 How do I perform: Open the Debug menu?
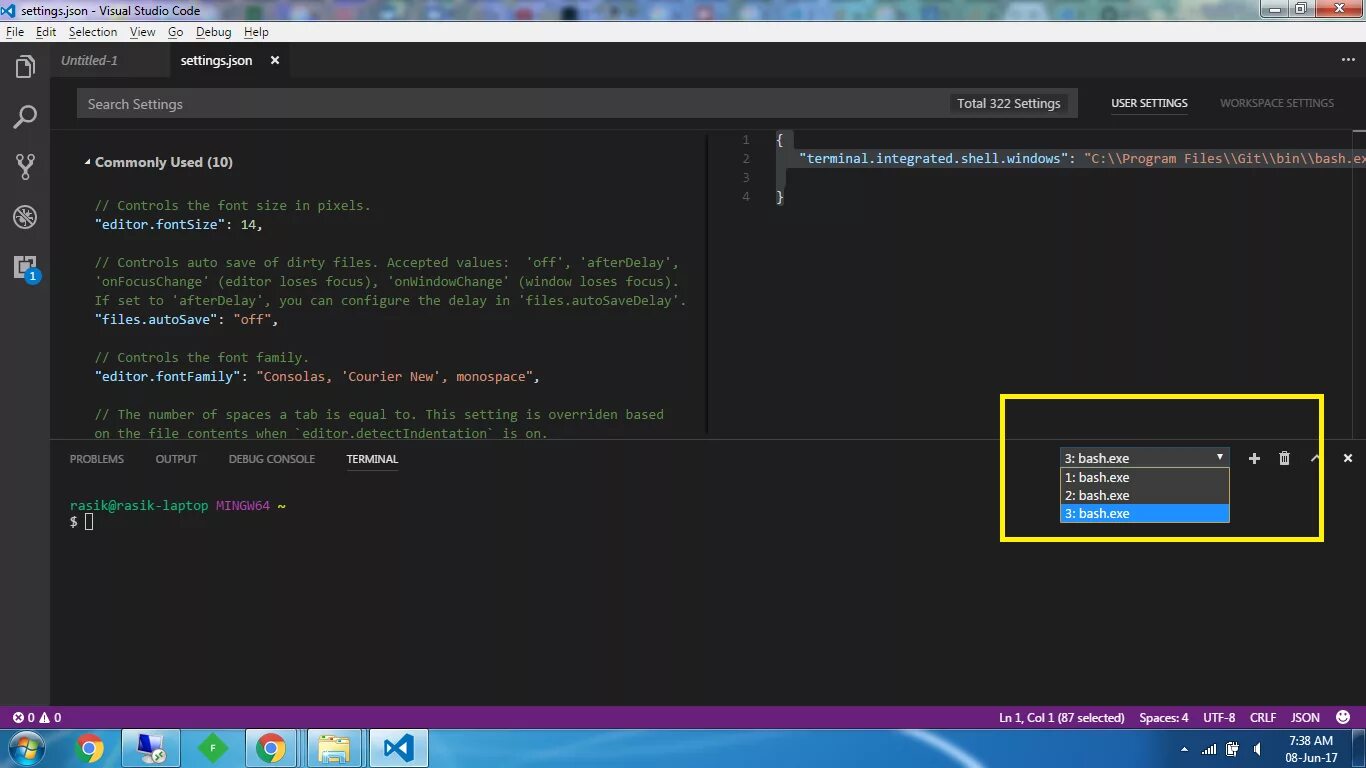click(x=214, y=32)
